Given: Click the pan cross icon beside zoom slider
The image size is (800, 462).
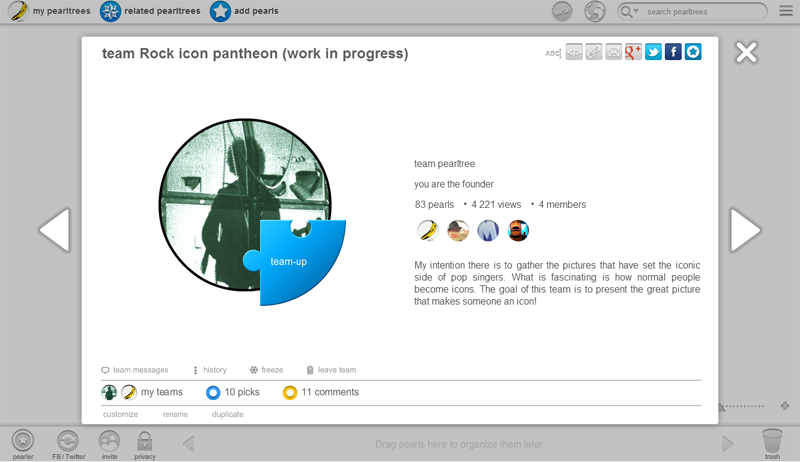Looking at the screenshot, I should click(785, 406).
